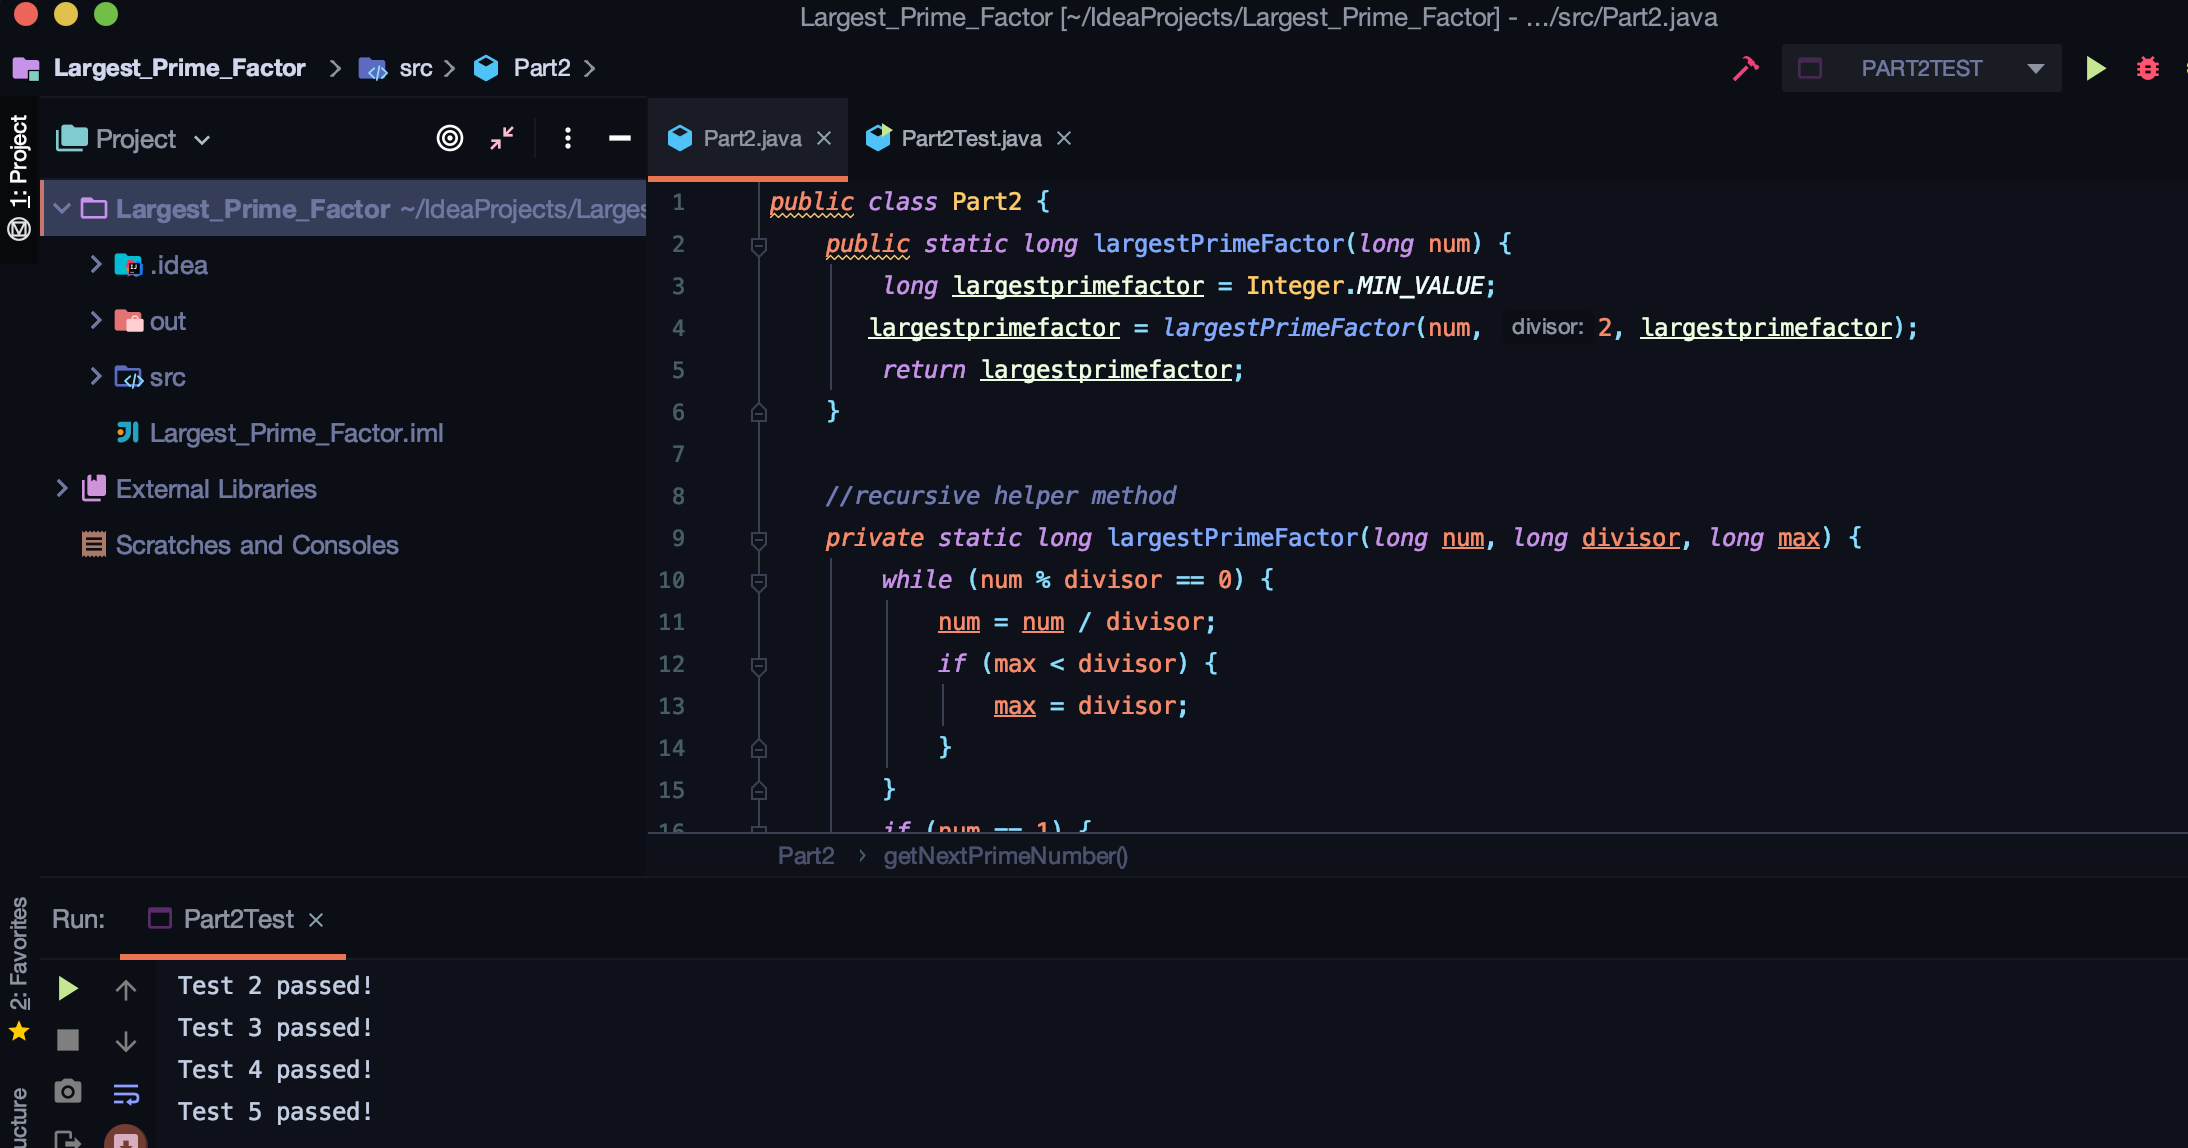Collapse all nodes in the Project tree
Viewport: 2188px width, 1148px height.
[501, 138]
